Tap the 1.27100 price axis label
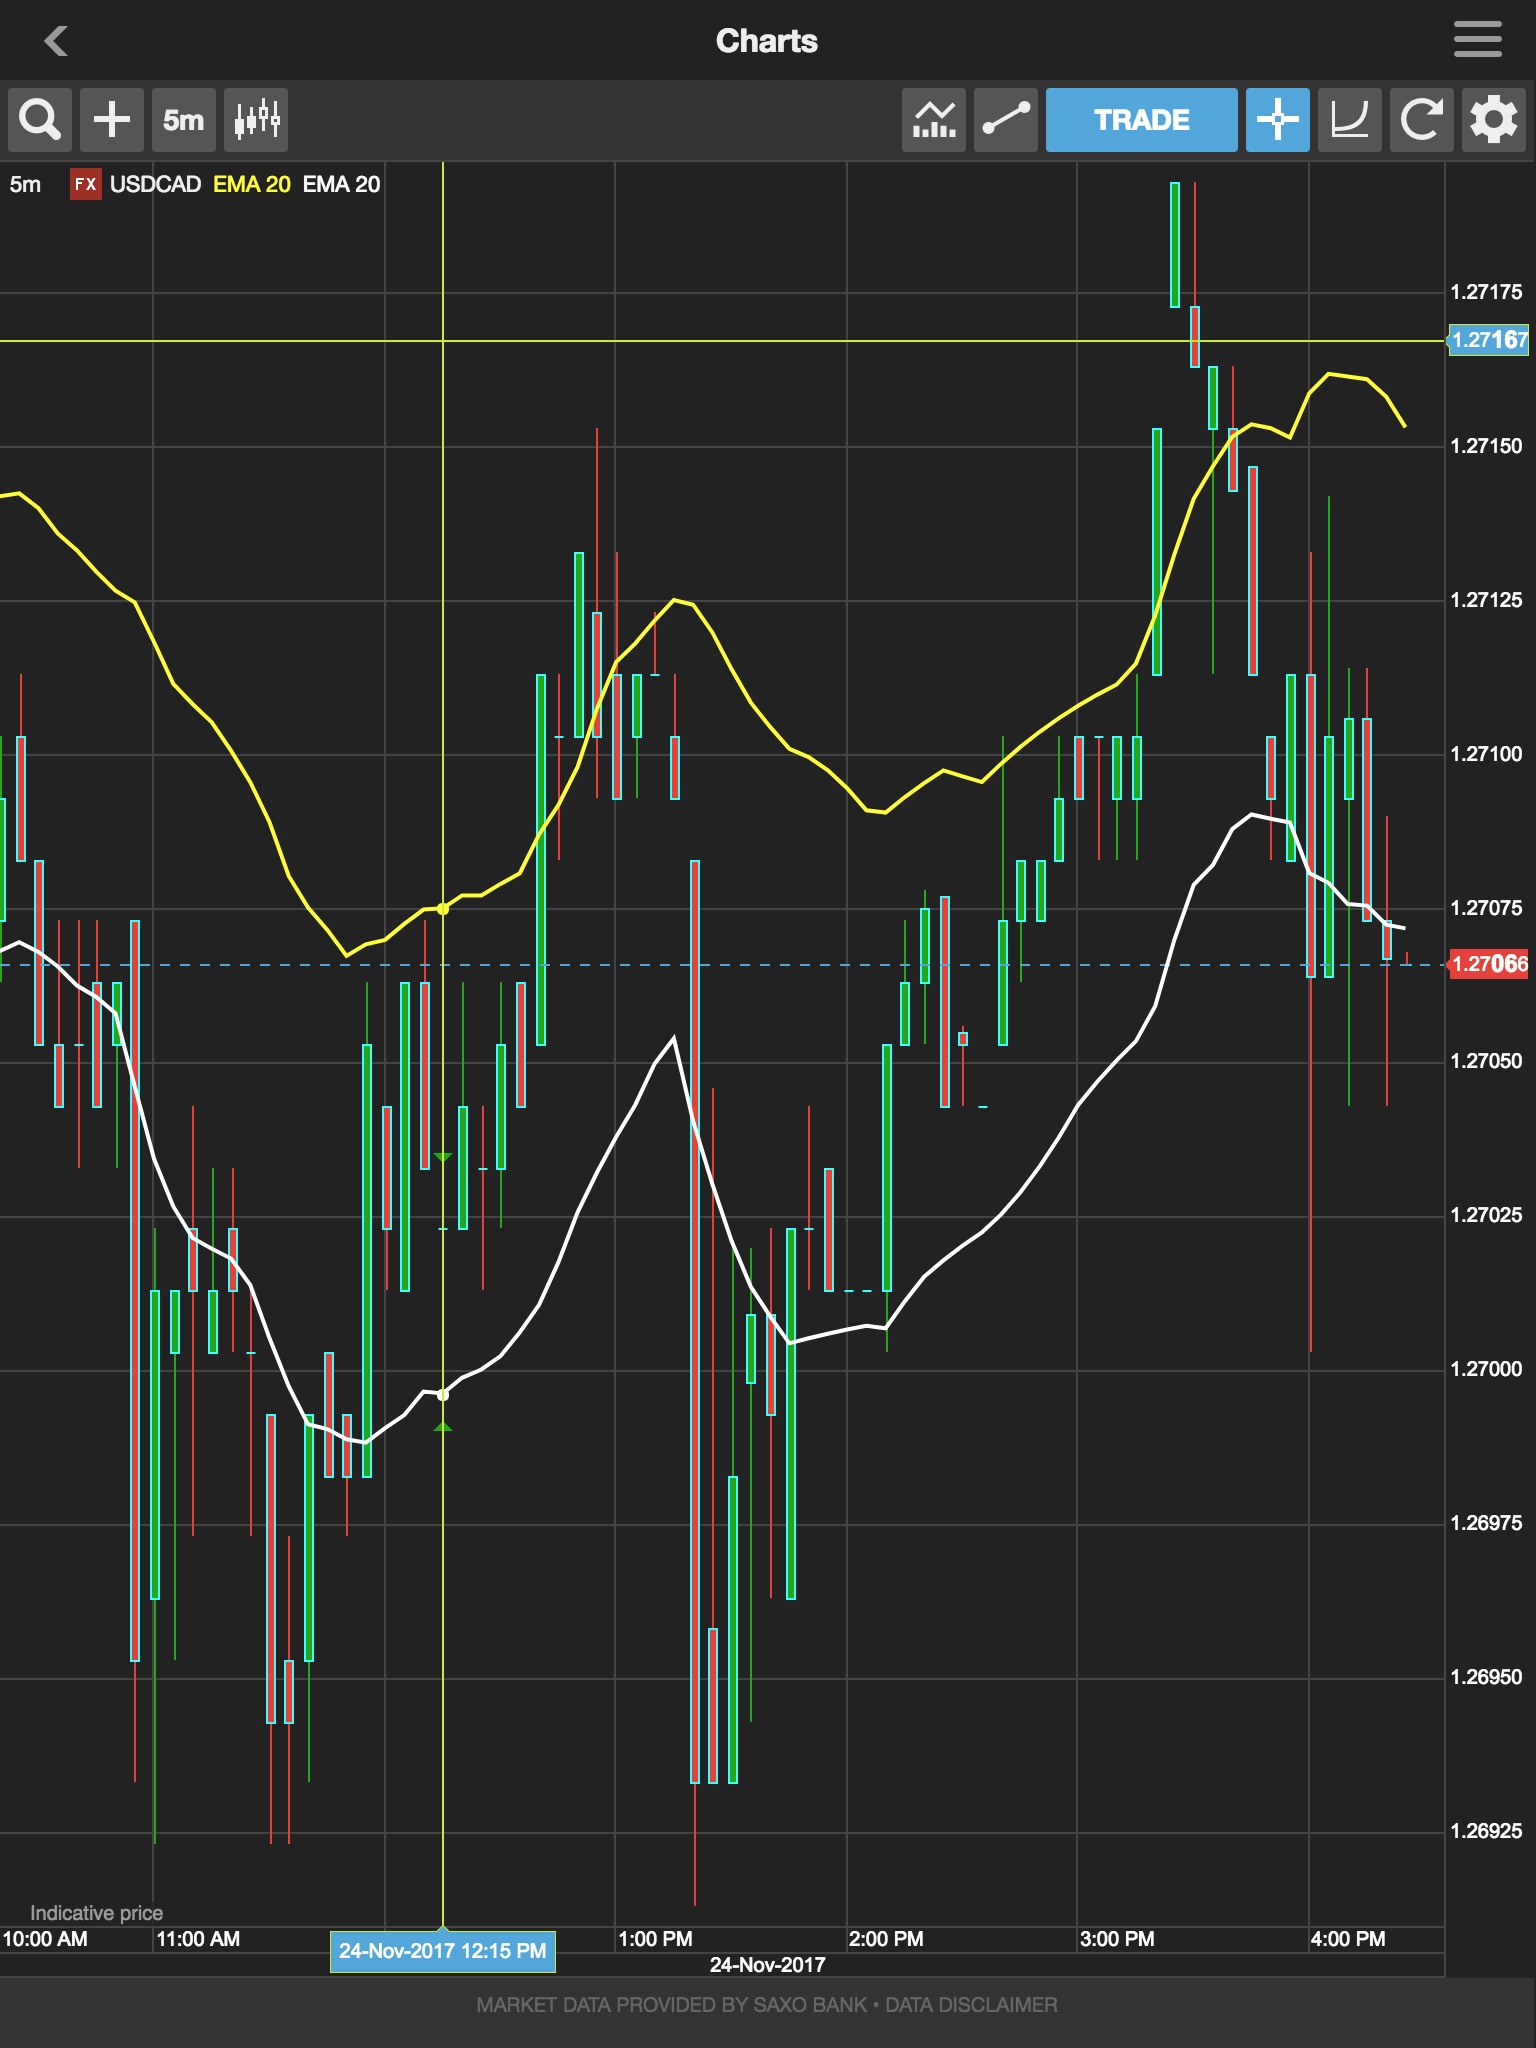1536x2048 pixels. (x=1486, y=754)
